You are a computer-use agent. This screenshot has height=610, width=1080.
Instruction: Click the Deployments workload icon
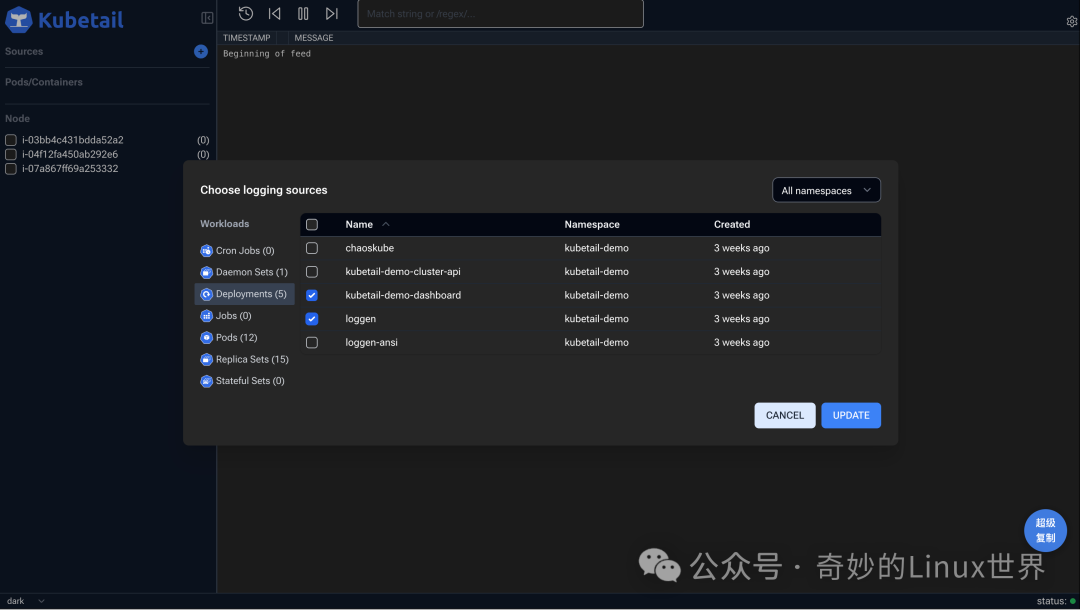pyautogui.click(x=207, y=294)
